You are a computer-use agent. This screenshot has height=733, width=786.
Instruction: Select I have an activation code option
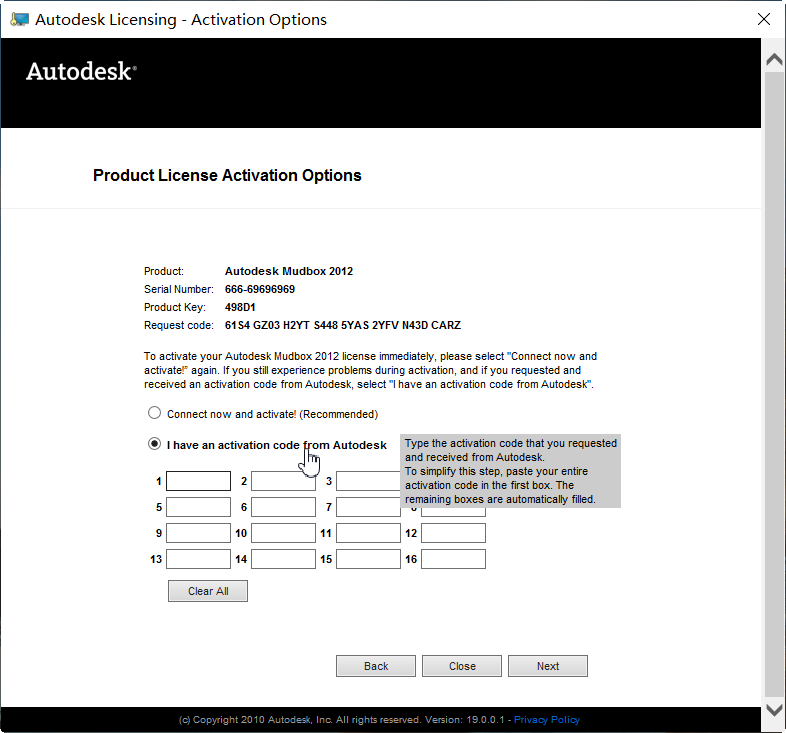click(154, 444)
